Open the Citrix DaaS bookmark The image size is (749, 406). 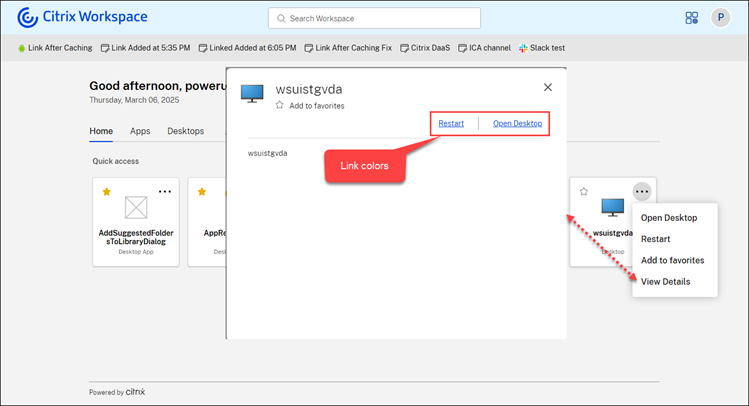[x=425, y=48]
